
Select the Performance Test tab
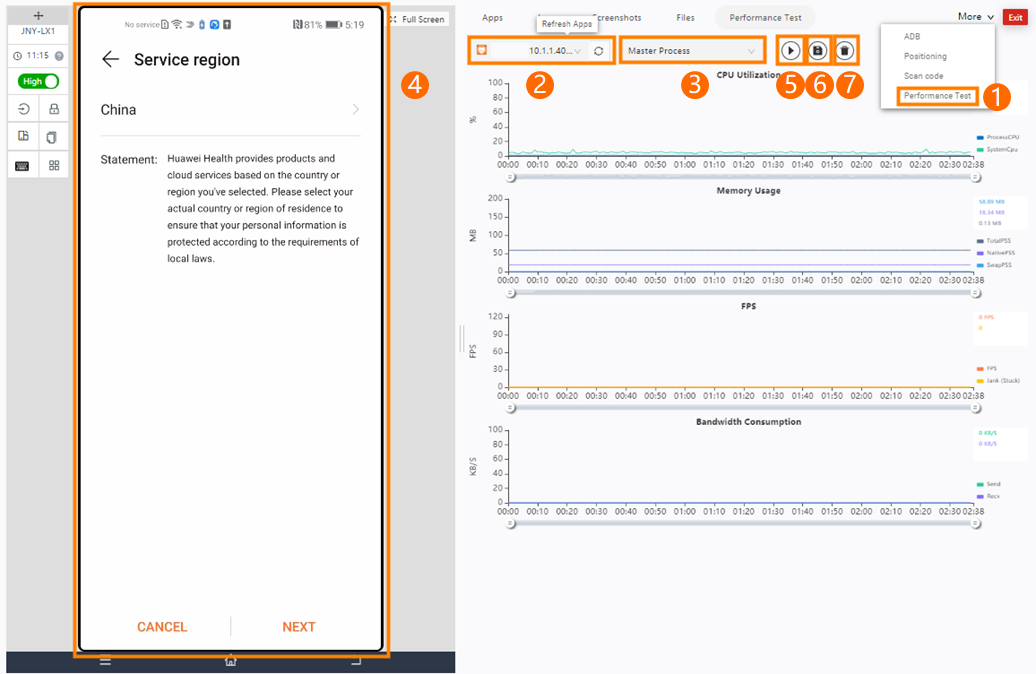pos(765,18)
